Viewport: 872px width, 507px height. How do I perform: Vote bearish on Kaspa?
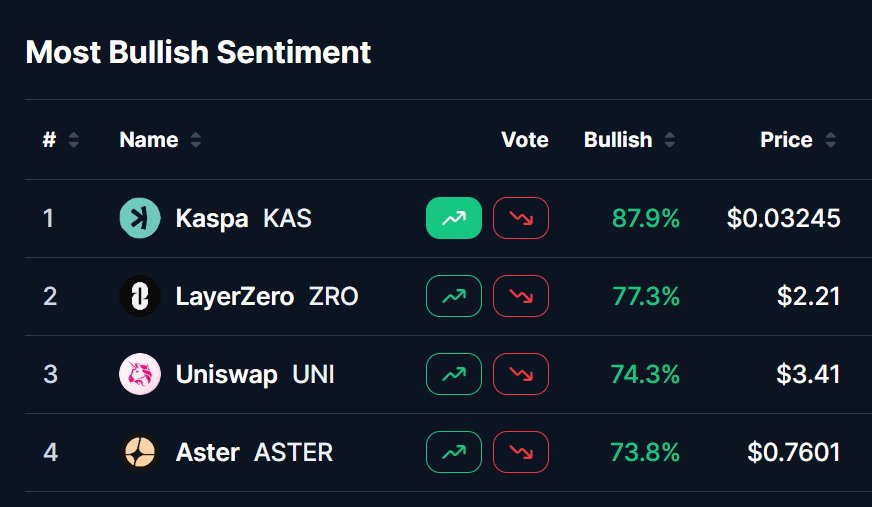pyautogui.click(x=521, y=218)
